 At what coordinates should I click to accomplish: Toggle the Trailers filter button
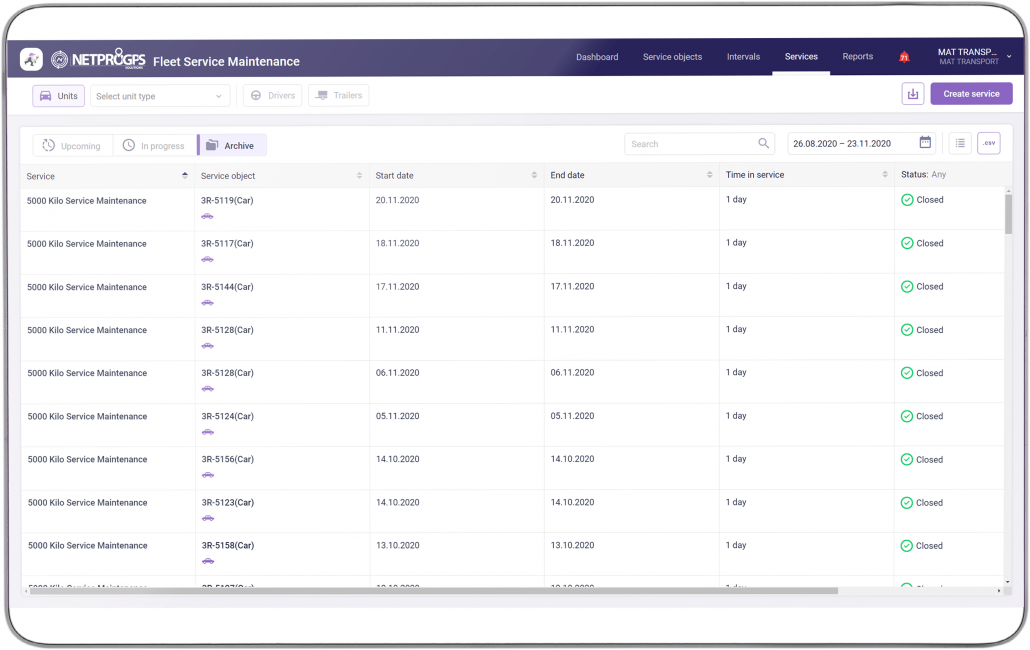coord(338,96)
